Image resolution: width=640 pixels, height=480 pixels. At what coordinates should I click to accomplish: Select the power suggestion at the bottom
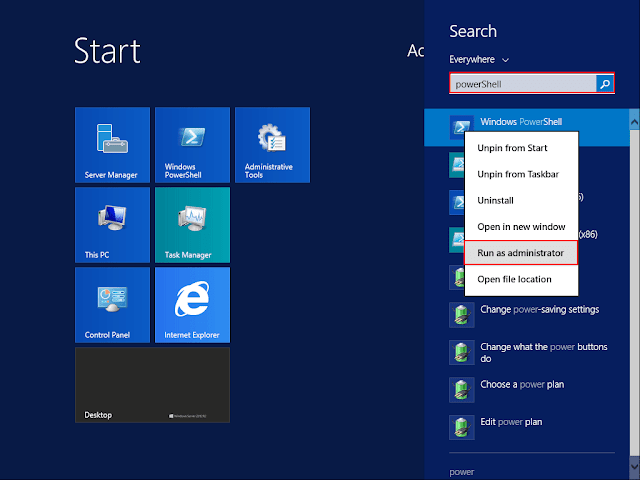pos(462,472)
